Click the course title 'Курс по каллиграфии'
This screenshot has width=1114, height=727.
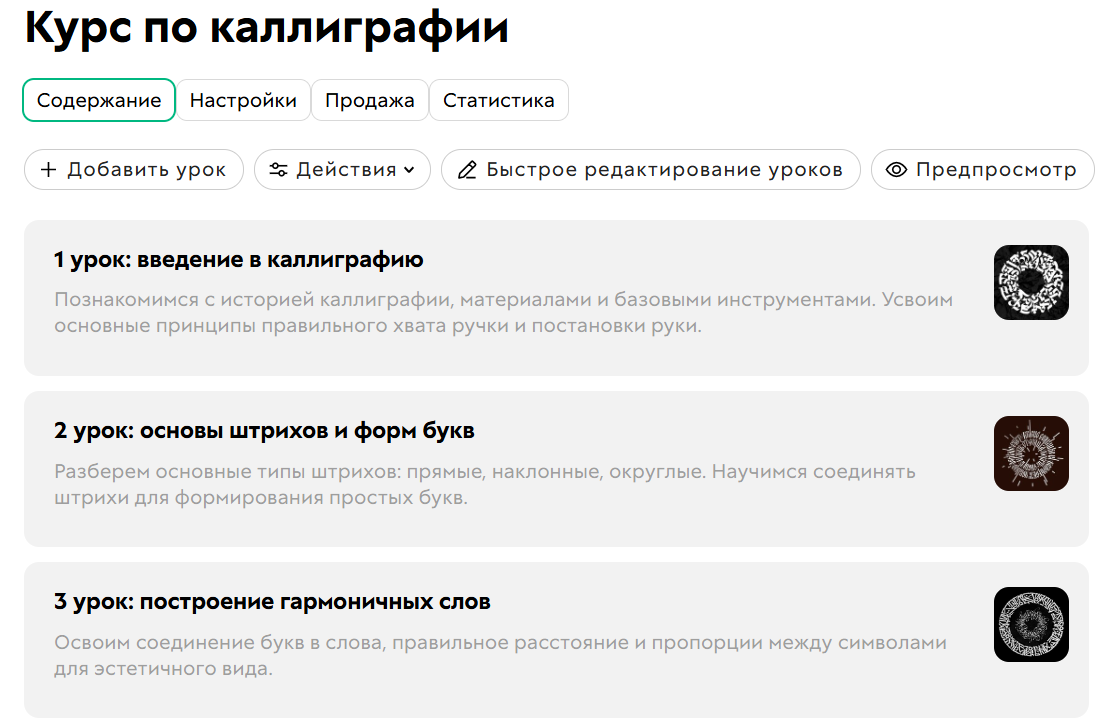[265, 28]
